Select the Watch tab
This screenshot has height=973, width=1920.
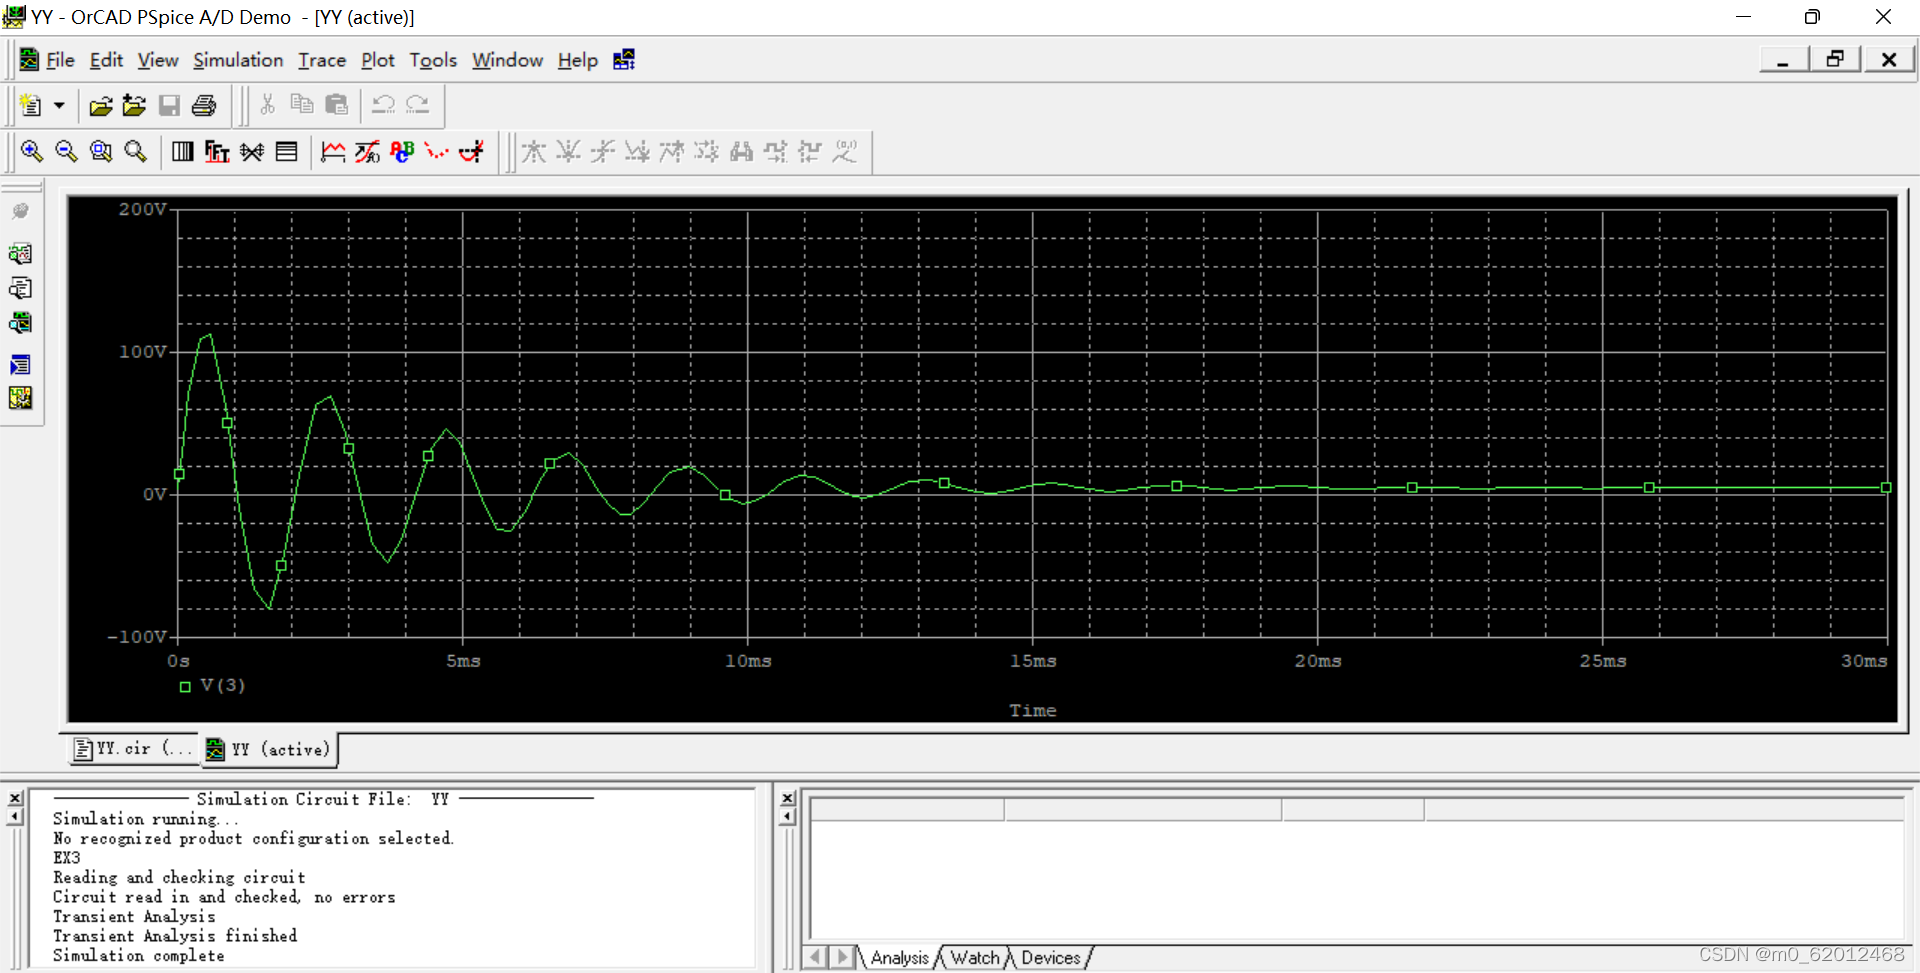pyautogui.click(x=974, y=958)
